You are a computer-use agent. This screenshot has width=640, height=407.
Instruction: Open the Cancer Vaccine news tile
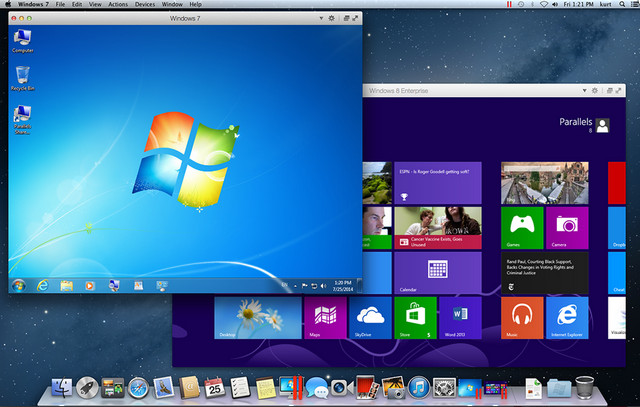438,228
